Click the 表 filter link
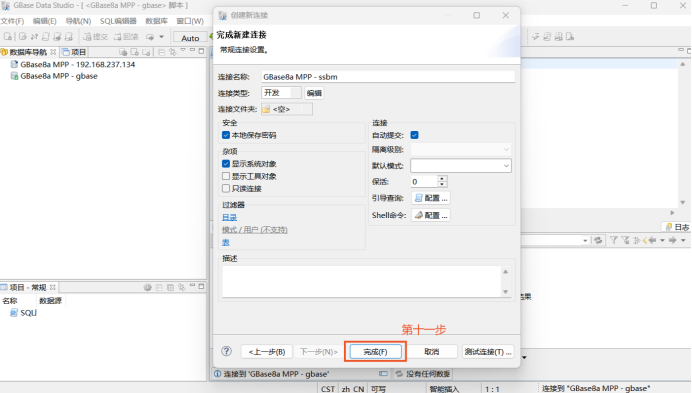This screenshot has width=692, height=393. click(x=226, y=242)
